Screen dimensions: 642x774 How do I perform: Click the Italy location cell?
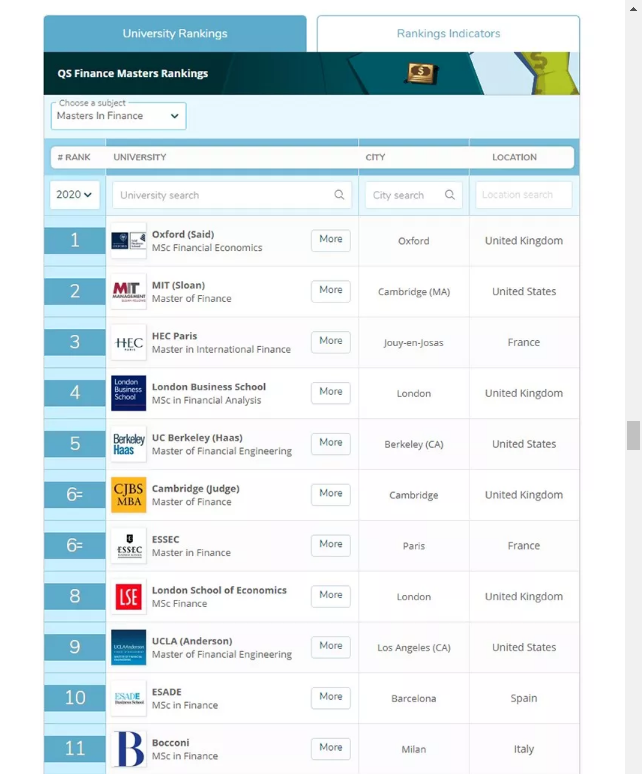(x=524, y=749)
